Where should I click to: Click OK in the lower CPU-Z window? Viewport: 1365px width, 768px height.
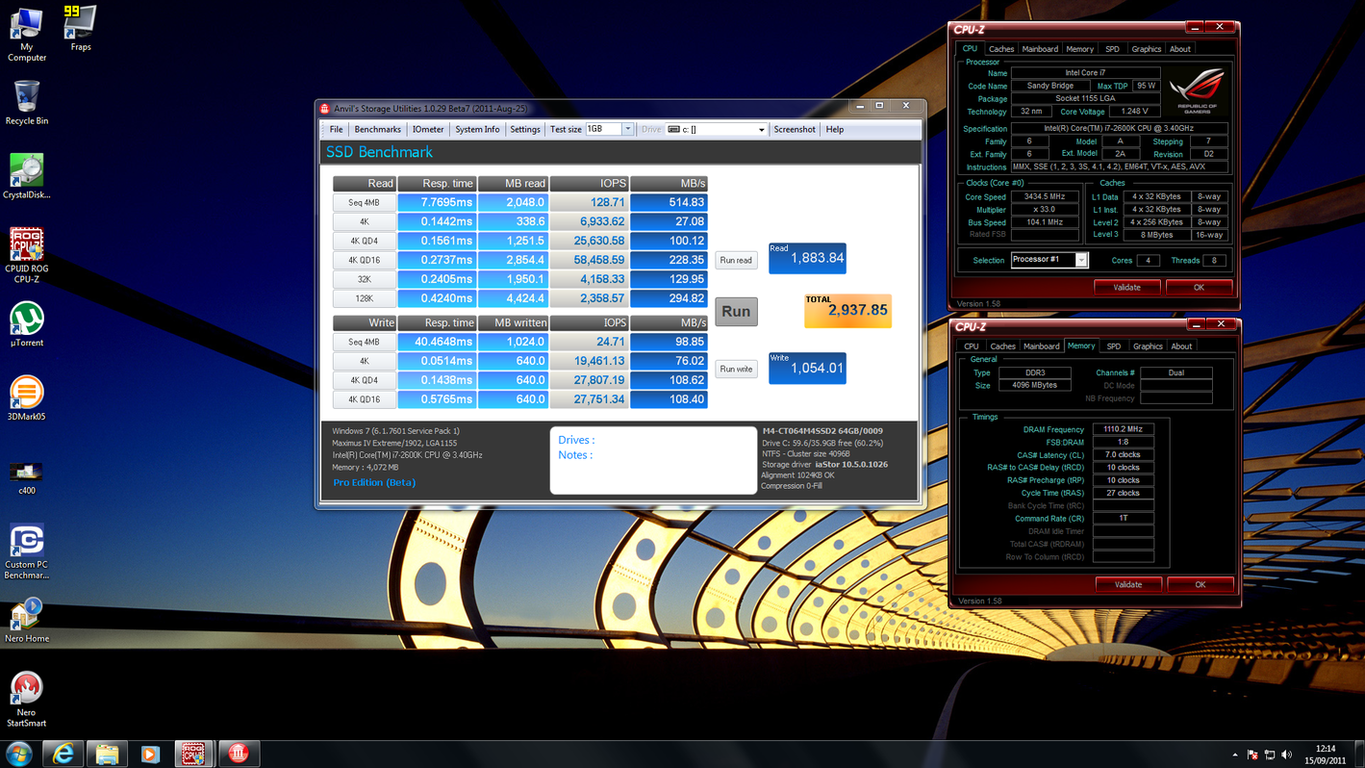coord(1200,584)
